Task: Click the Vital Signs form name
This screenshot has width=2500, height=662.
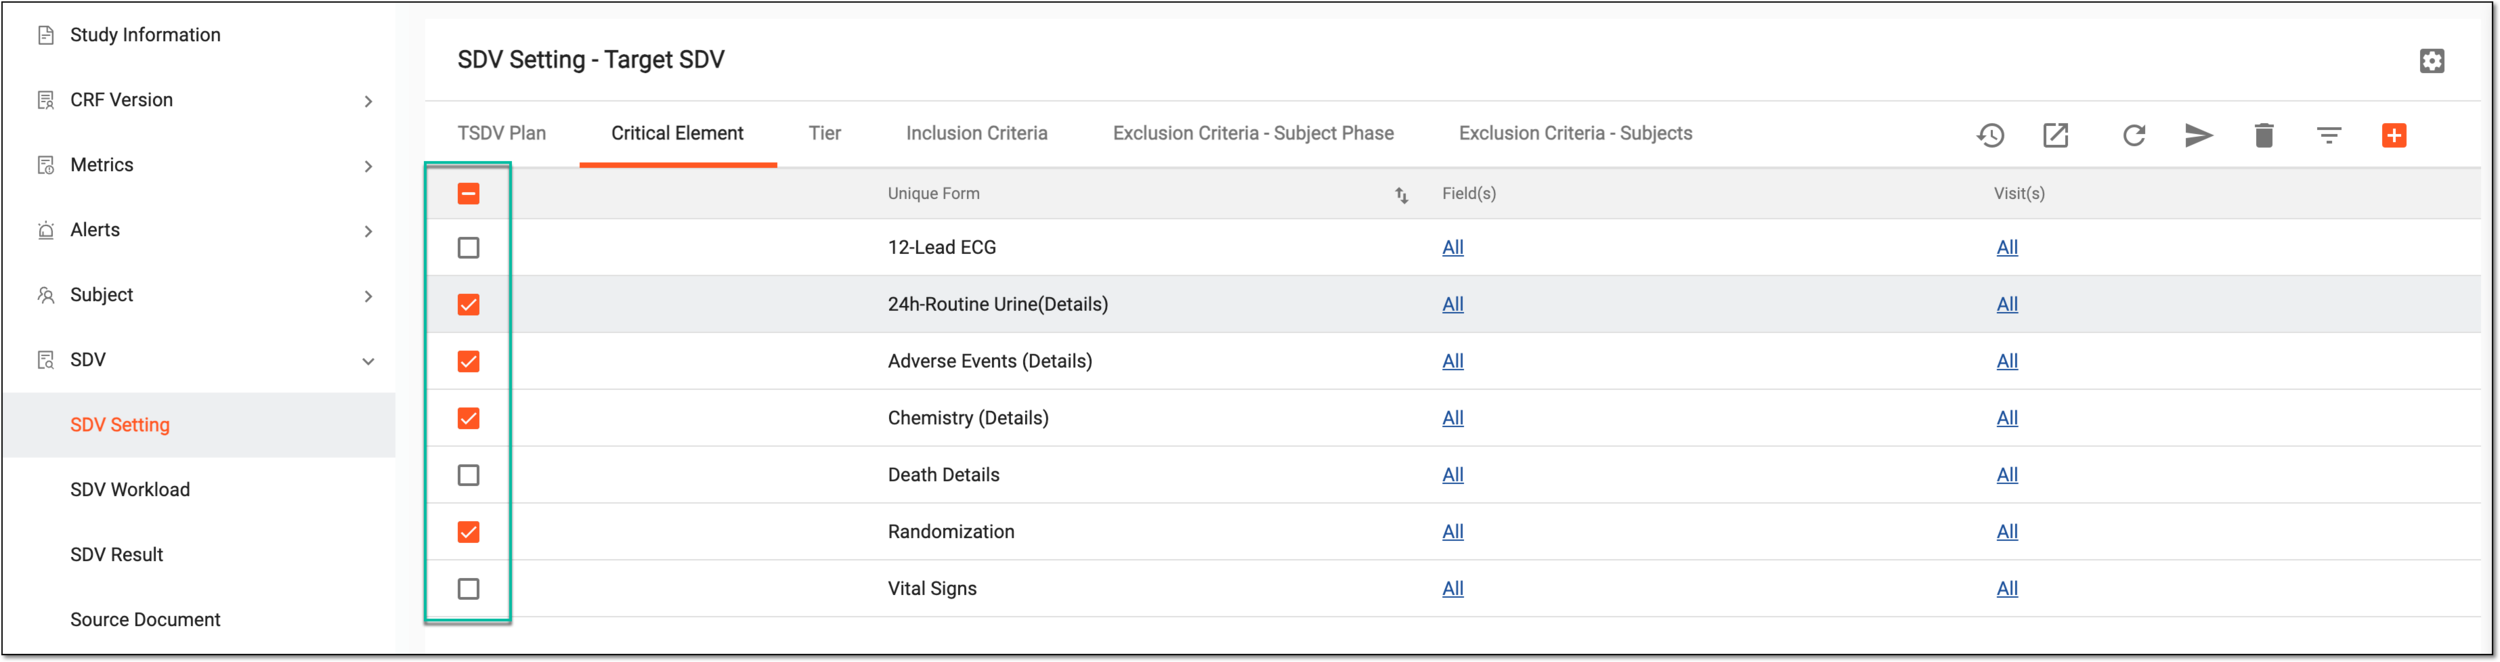Action: point(932,590)
